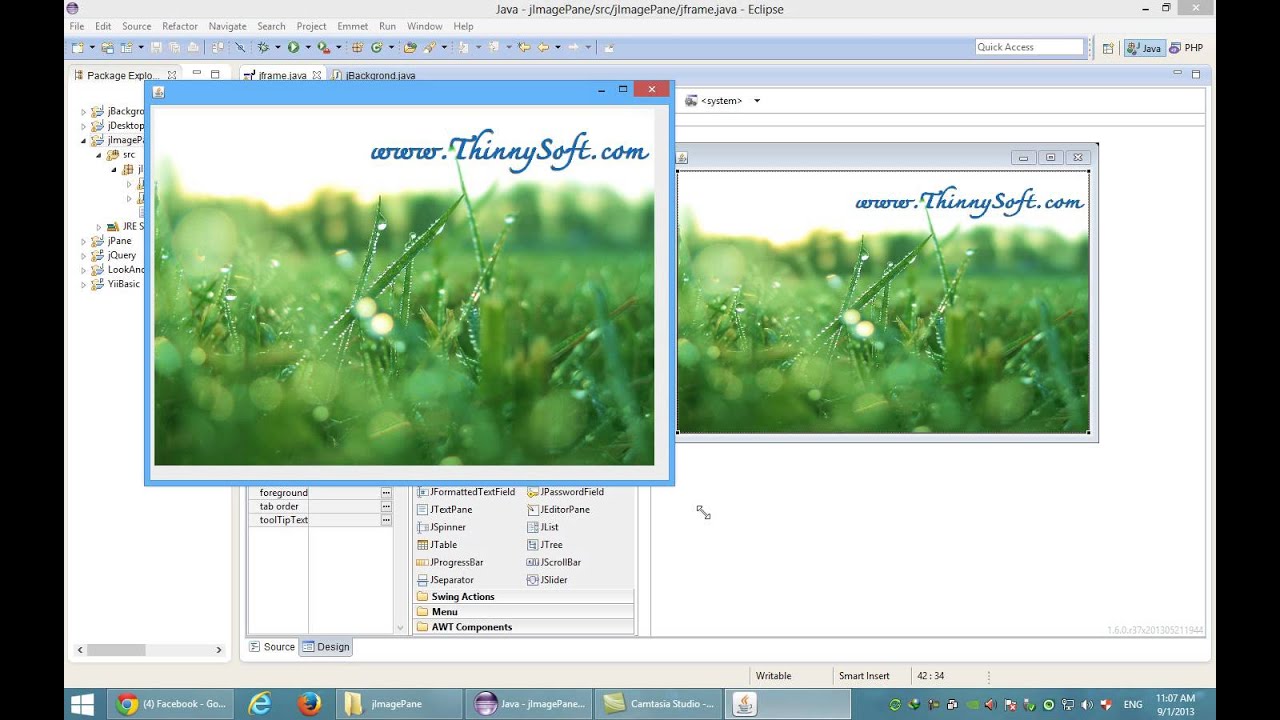Click the tab order ellipsis button
Screen dimensions: 1280x720
[386, 507]
